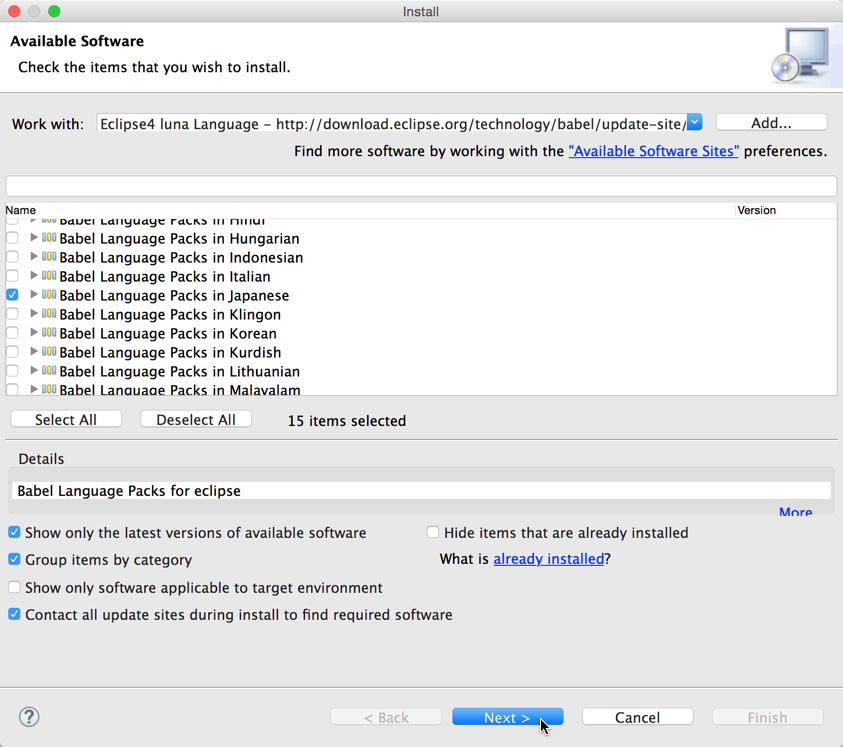Viewport: 843px width, 747px height.
Task: Check Babel Language Packs in Klingon
Action: (12, 314)
